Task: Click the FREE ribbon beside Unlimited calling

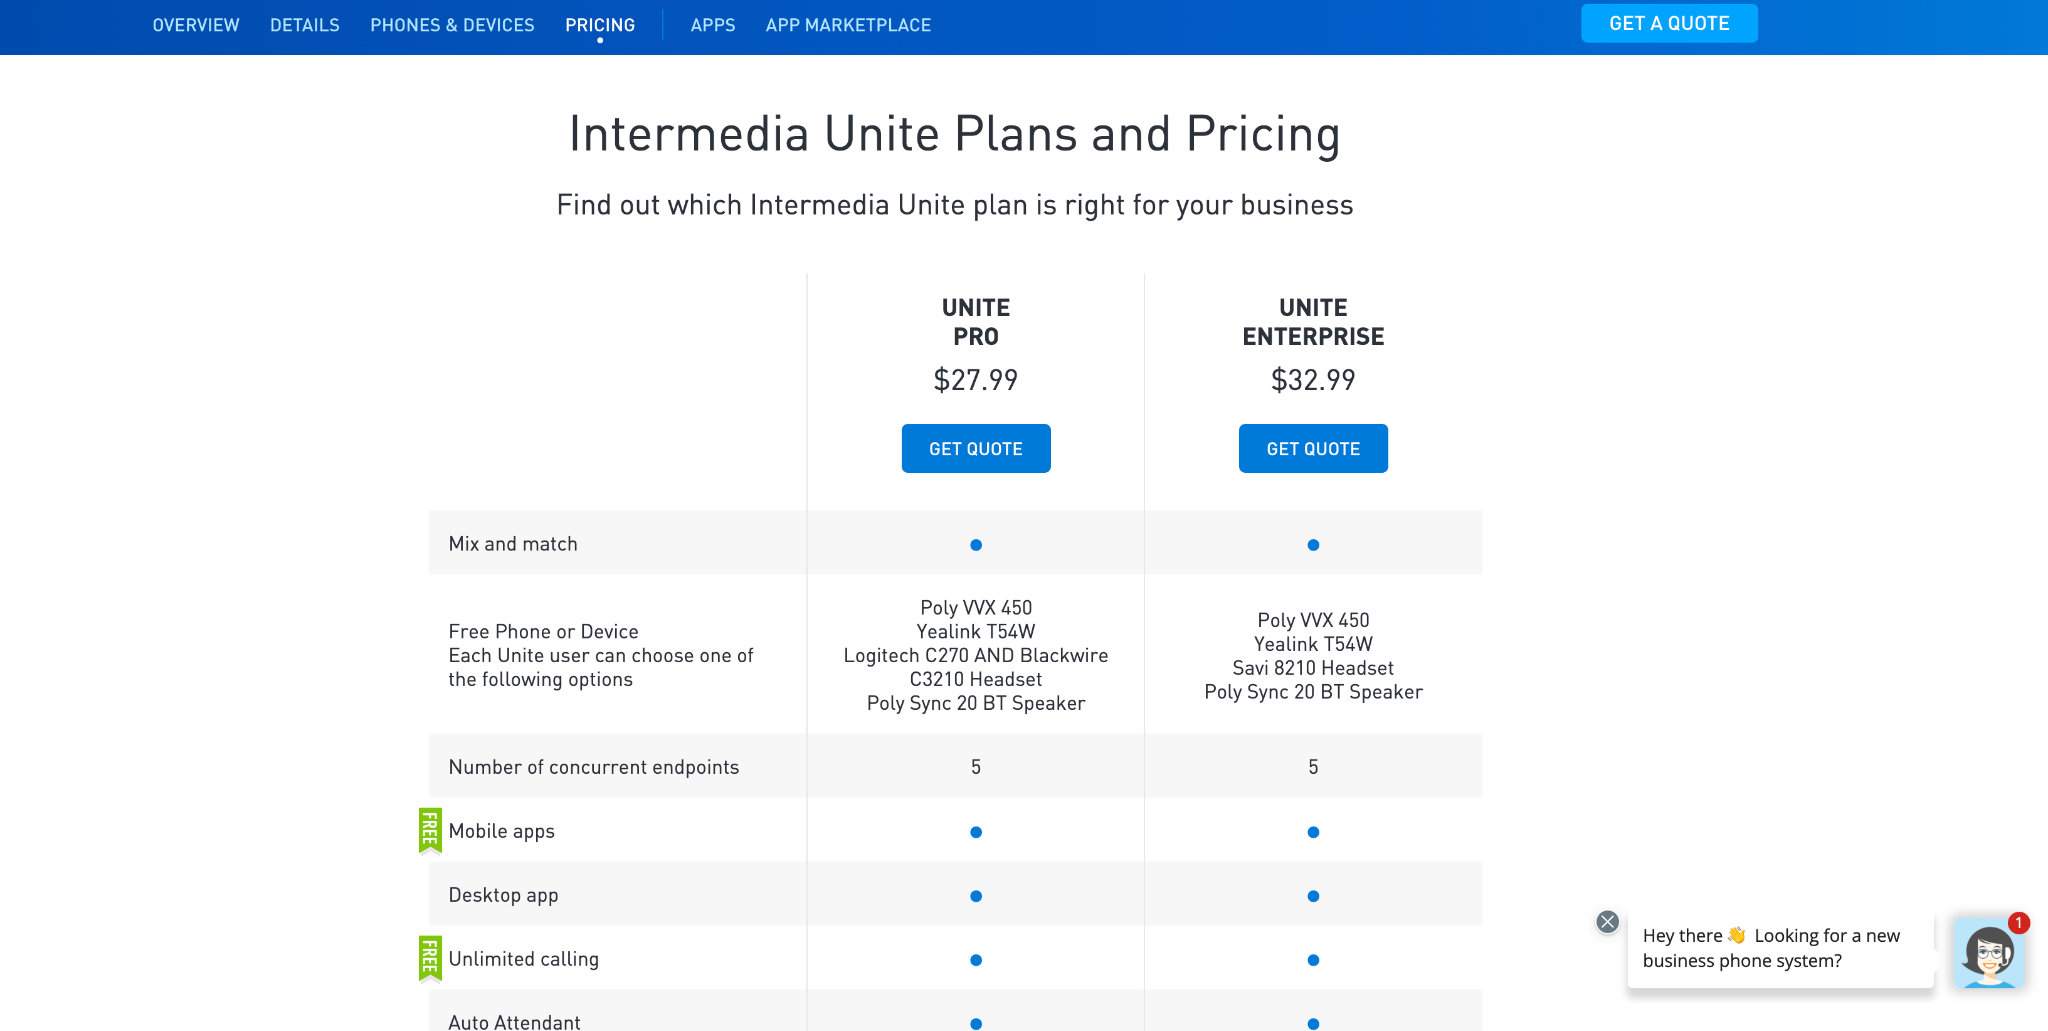Action: (x=430, y=958)
